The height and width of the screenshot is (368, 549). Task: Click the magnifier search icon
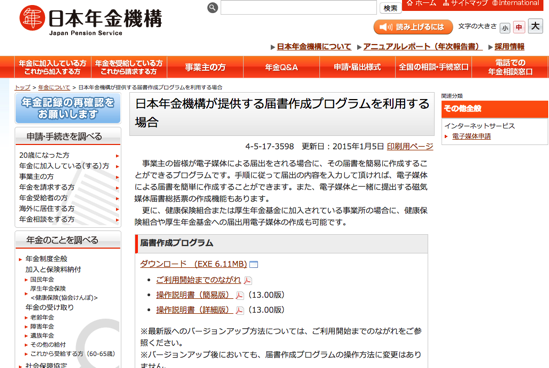(x=213, y=8)
